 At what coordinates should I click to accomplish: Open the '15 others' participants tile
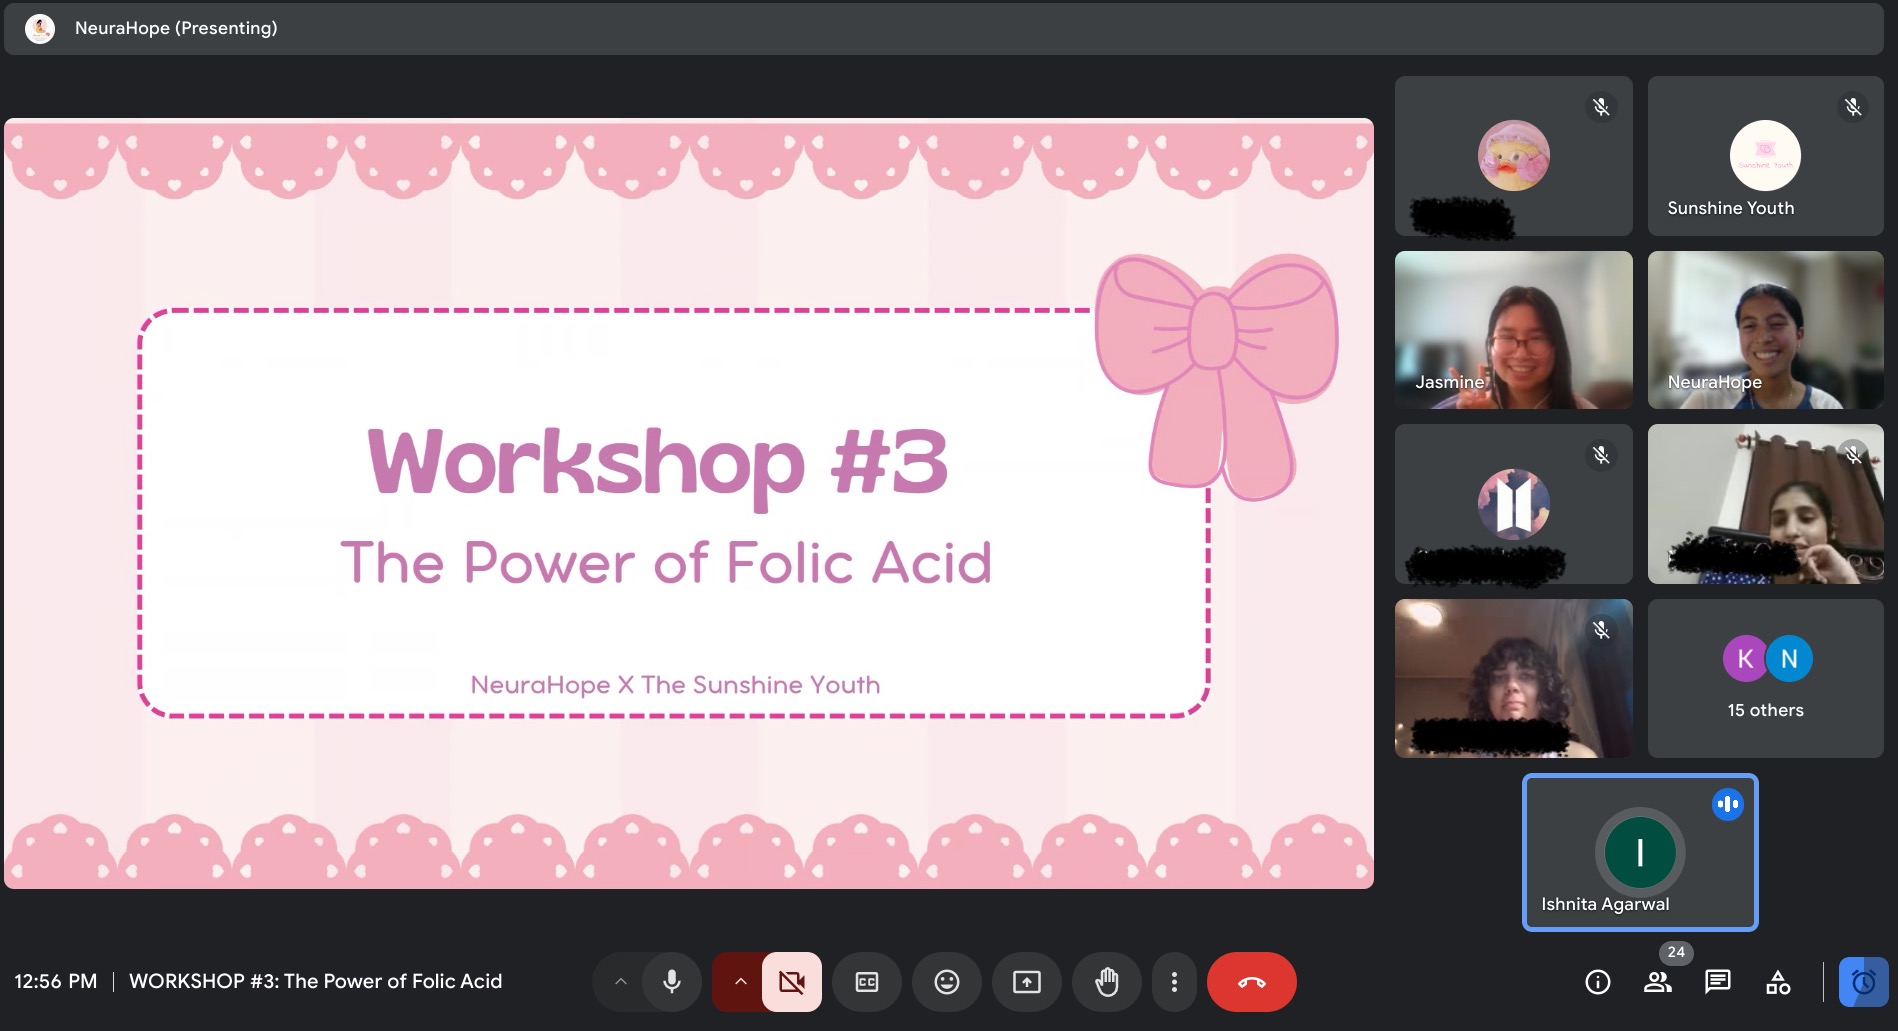coord(1765,679)
